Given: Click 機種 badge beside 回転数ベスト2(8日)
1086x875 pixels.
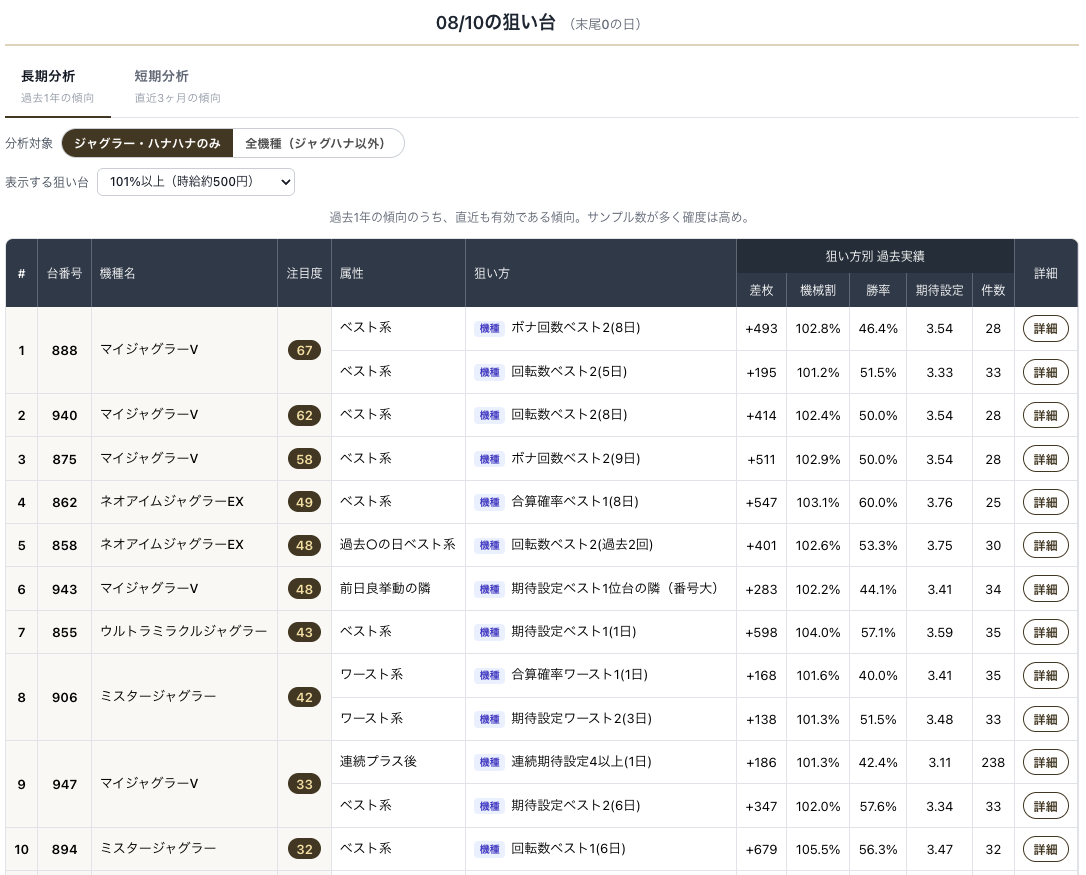Looking at the screenshot, I should (490, 416).
